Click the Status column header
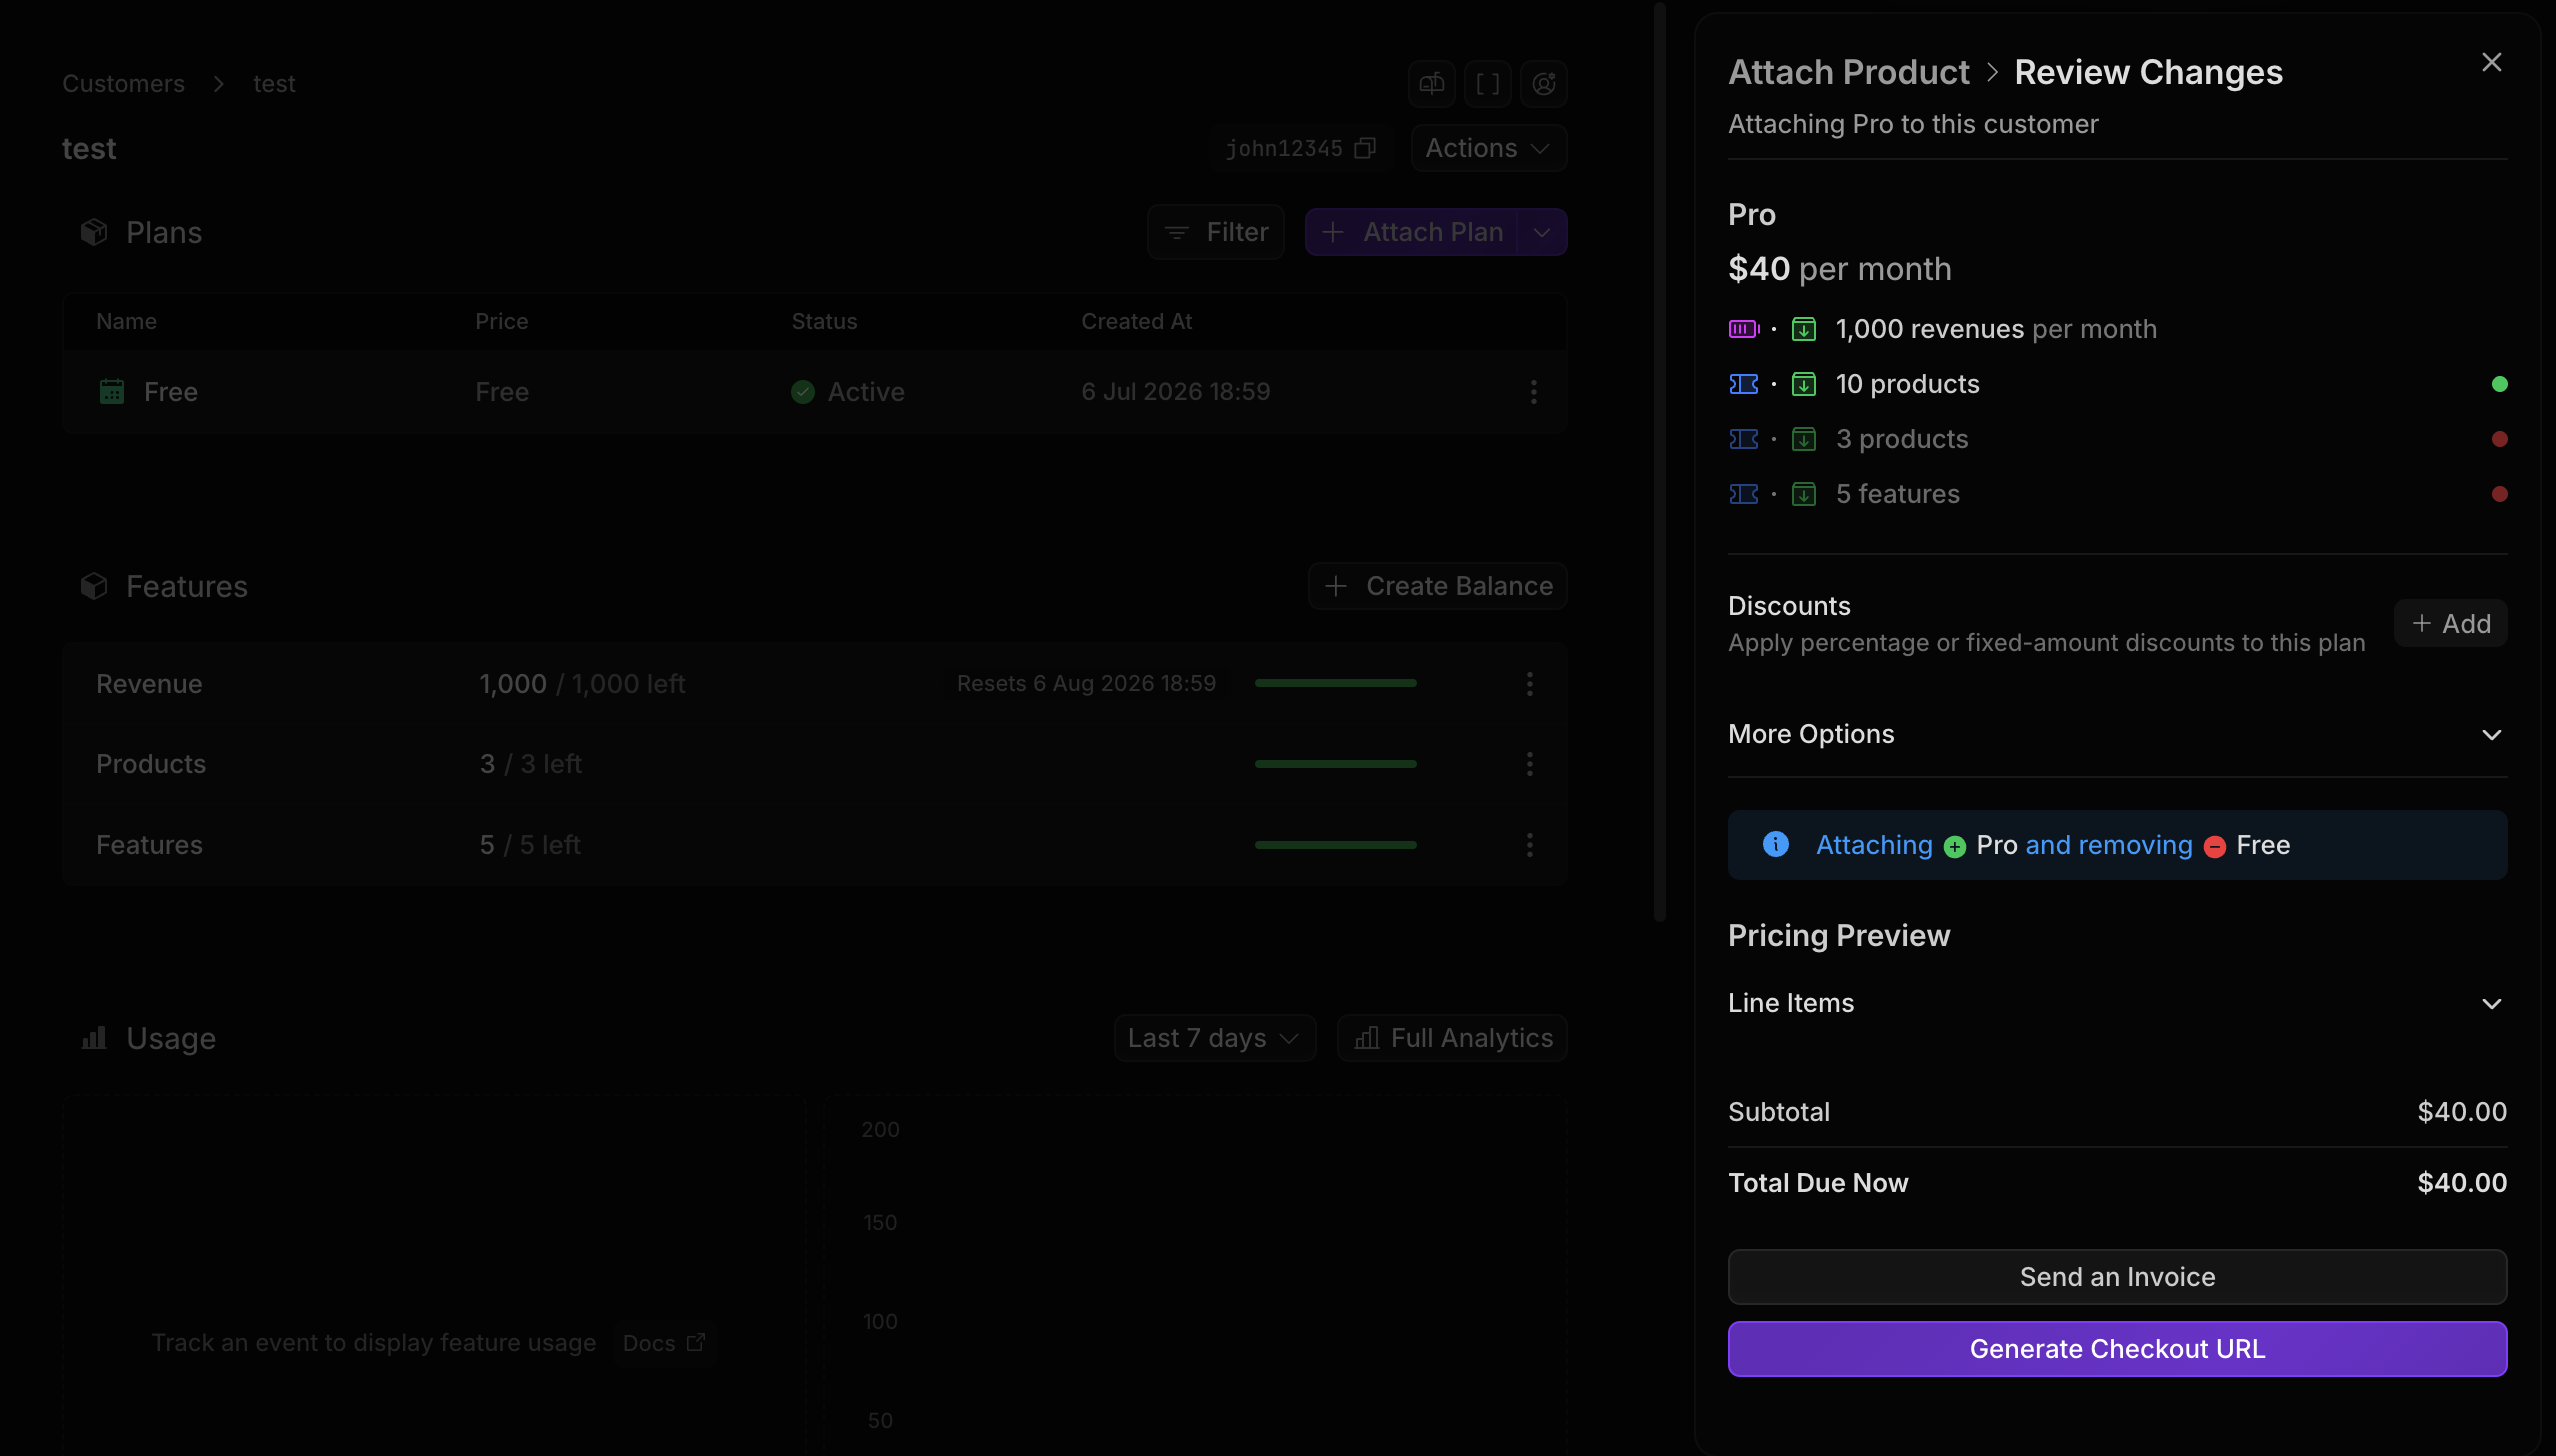The height and width of the screenshot is (1456, 2556). click(824, 321)
